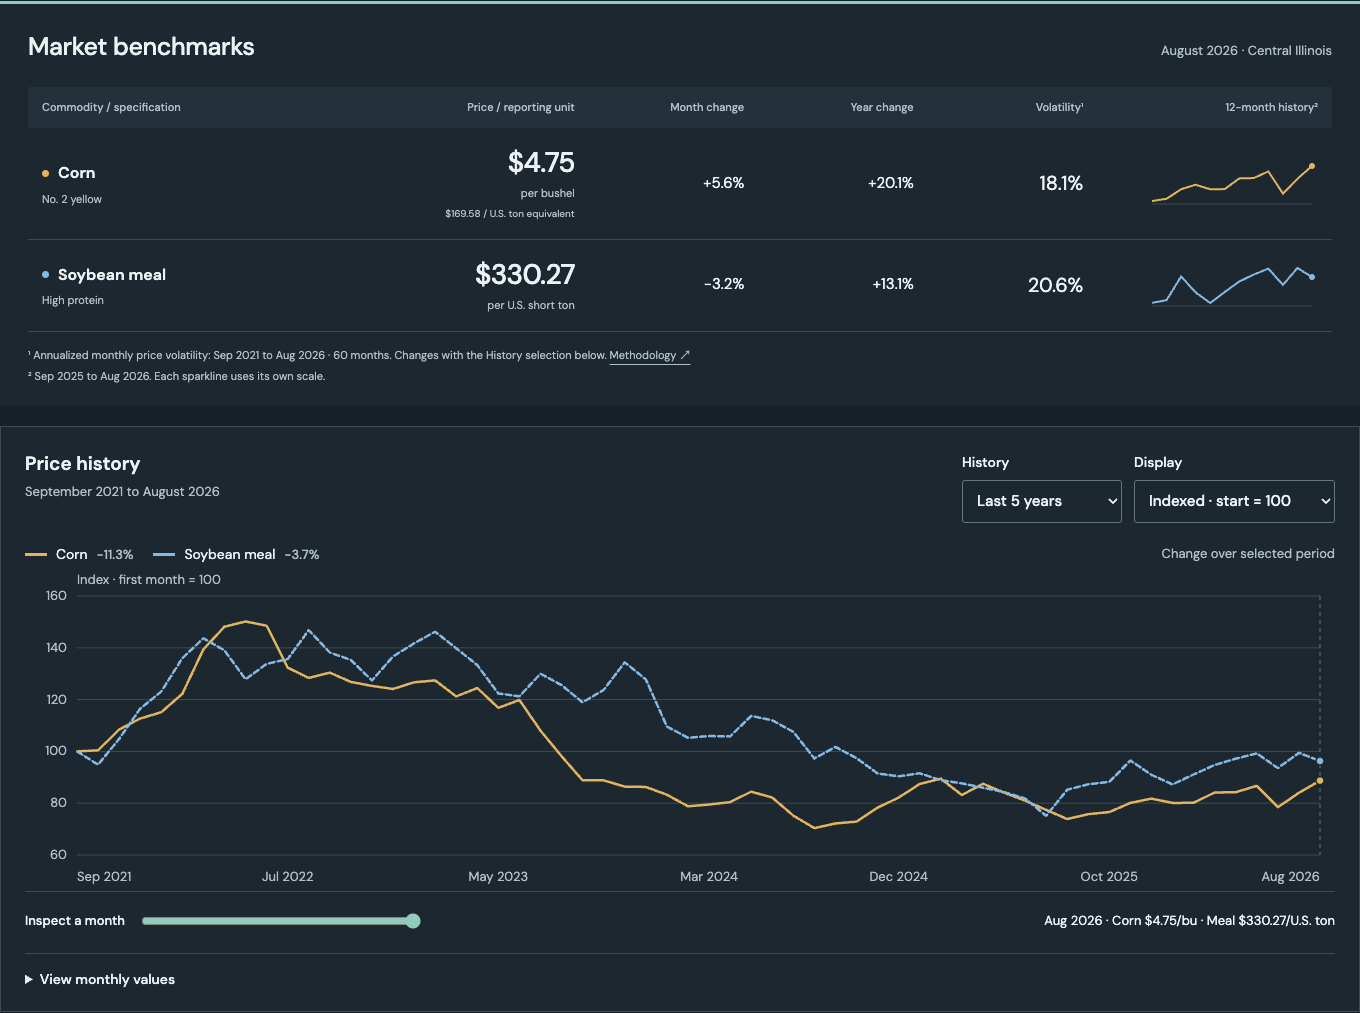This screenshot has width=1360, height=1013.
Task: Click the Aug 2026 endpoint marker on soybean meal line
Action: pos(1320,761)
